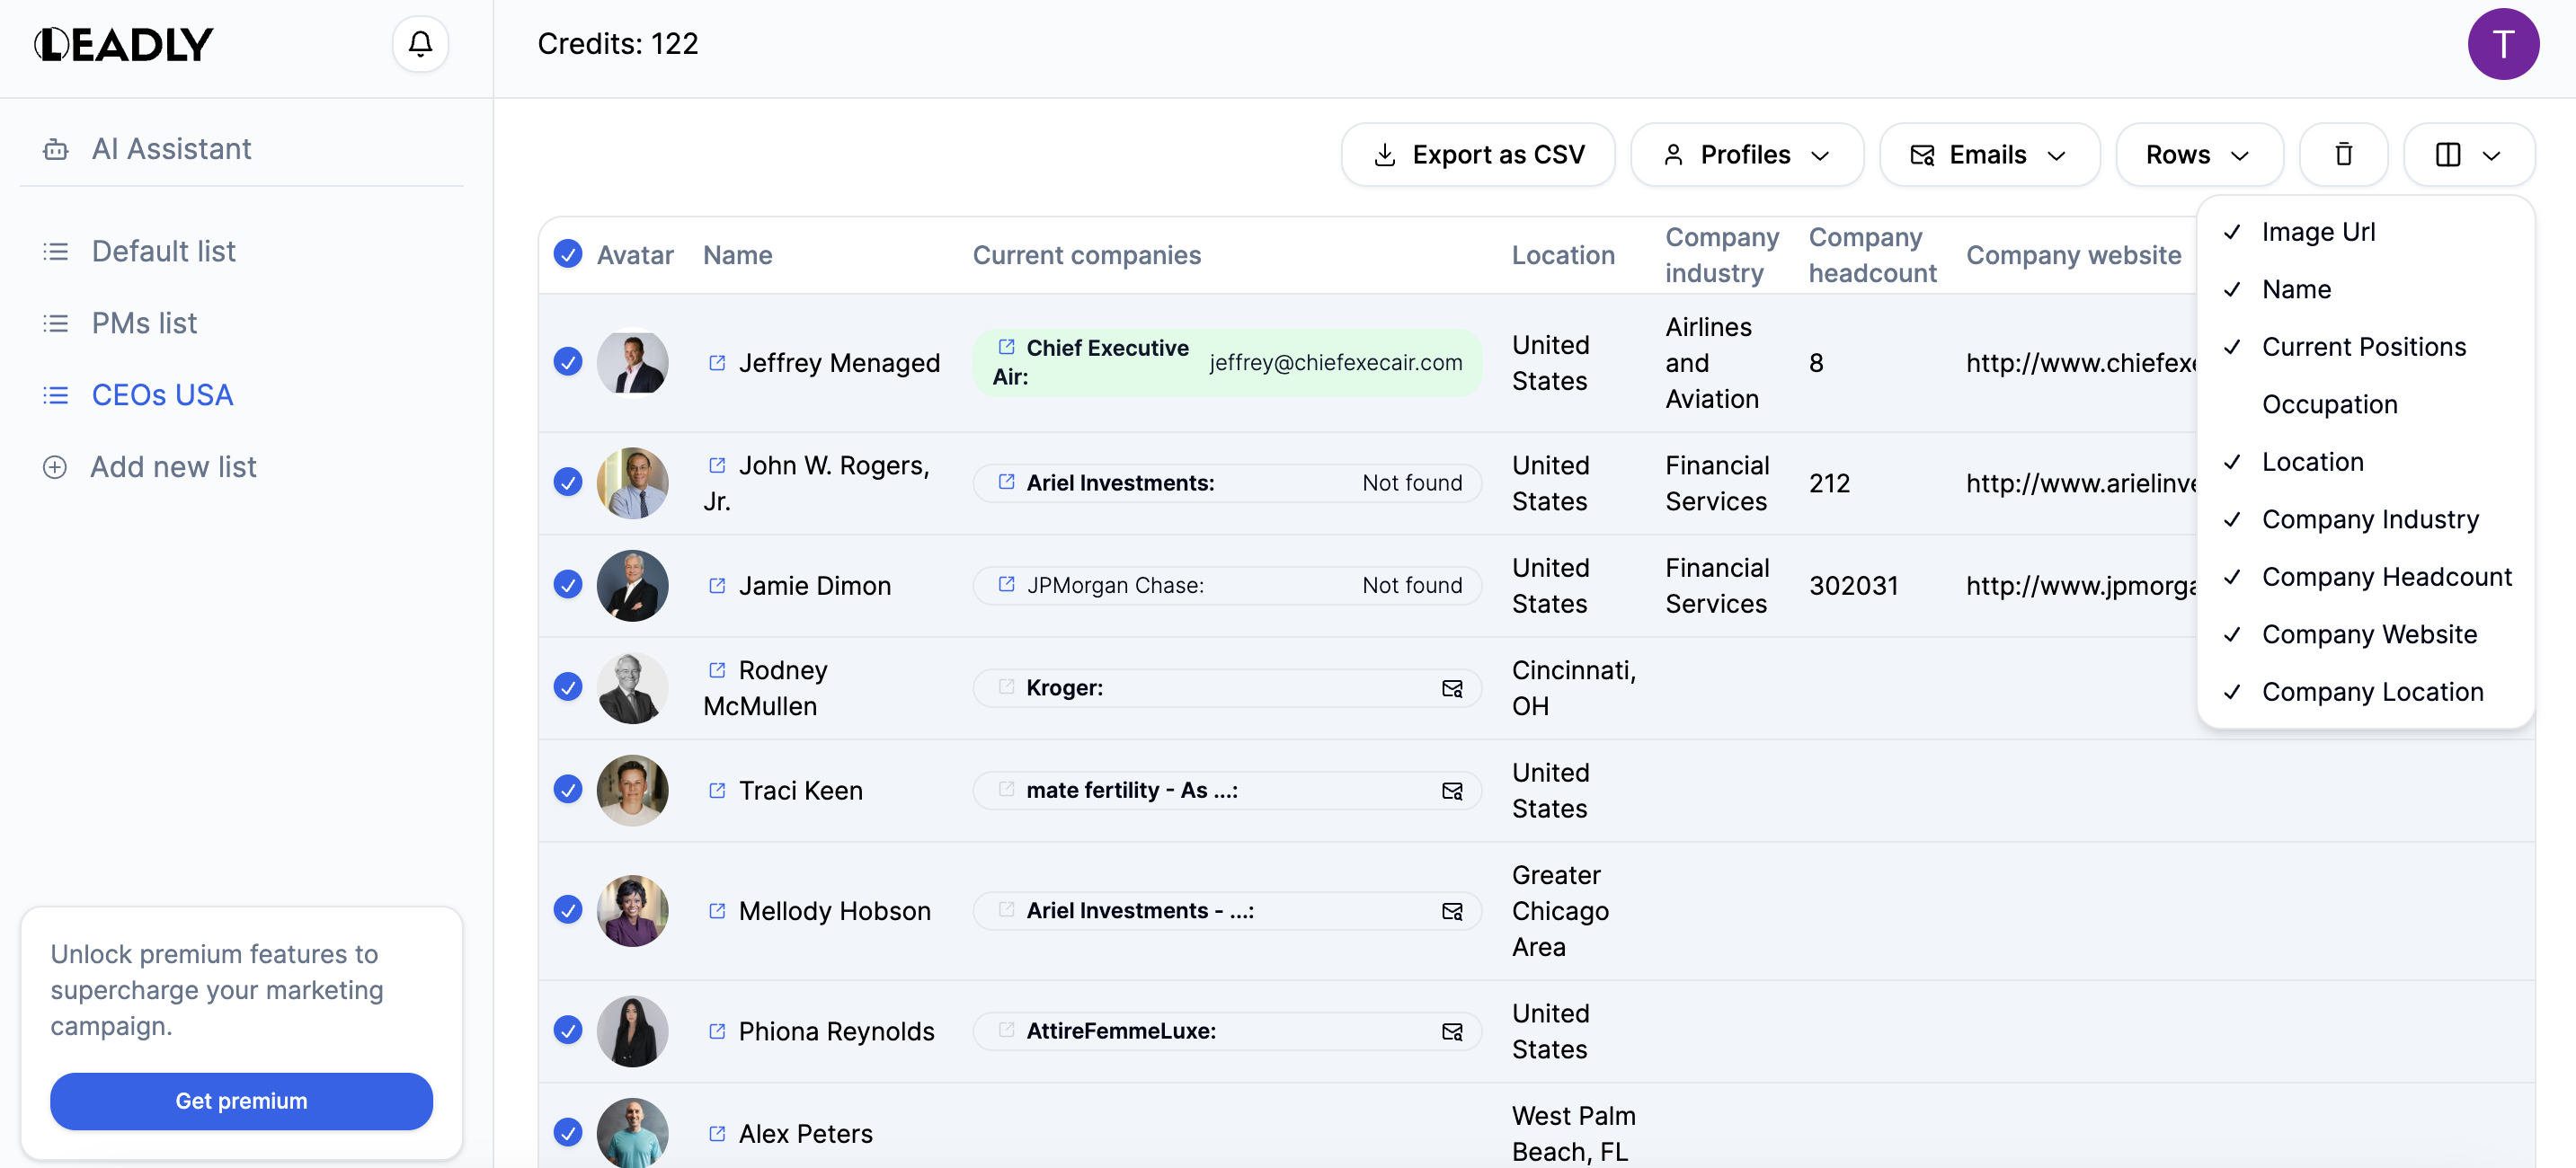
Task: Uncheck Jeffrey Menaged's row checkbox
Action: [x=568, y=361]
